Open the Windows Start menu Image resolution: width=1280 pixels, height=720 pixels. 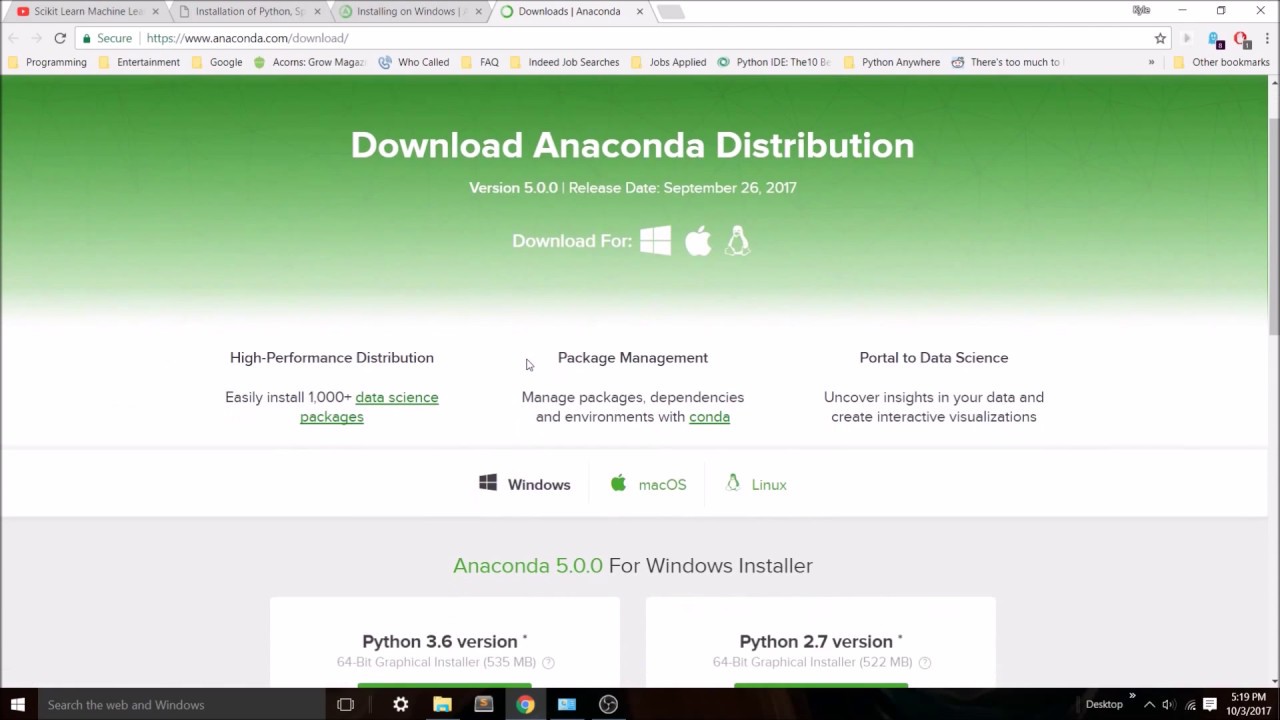tap(18, 704)
